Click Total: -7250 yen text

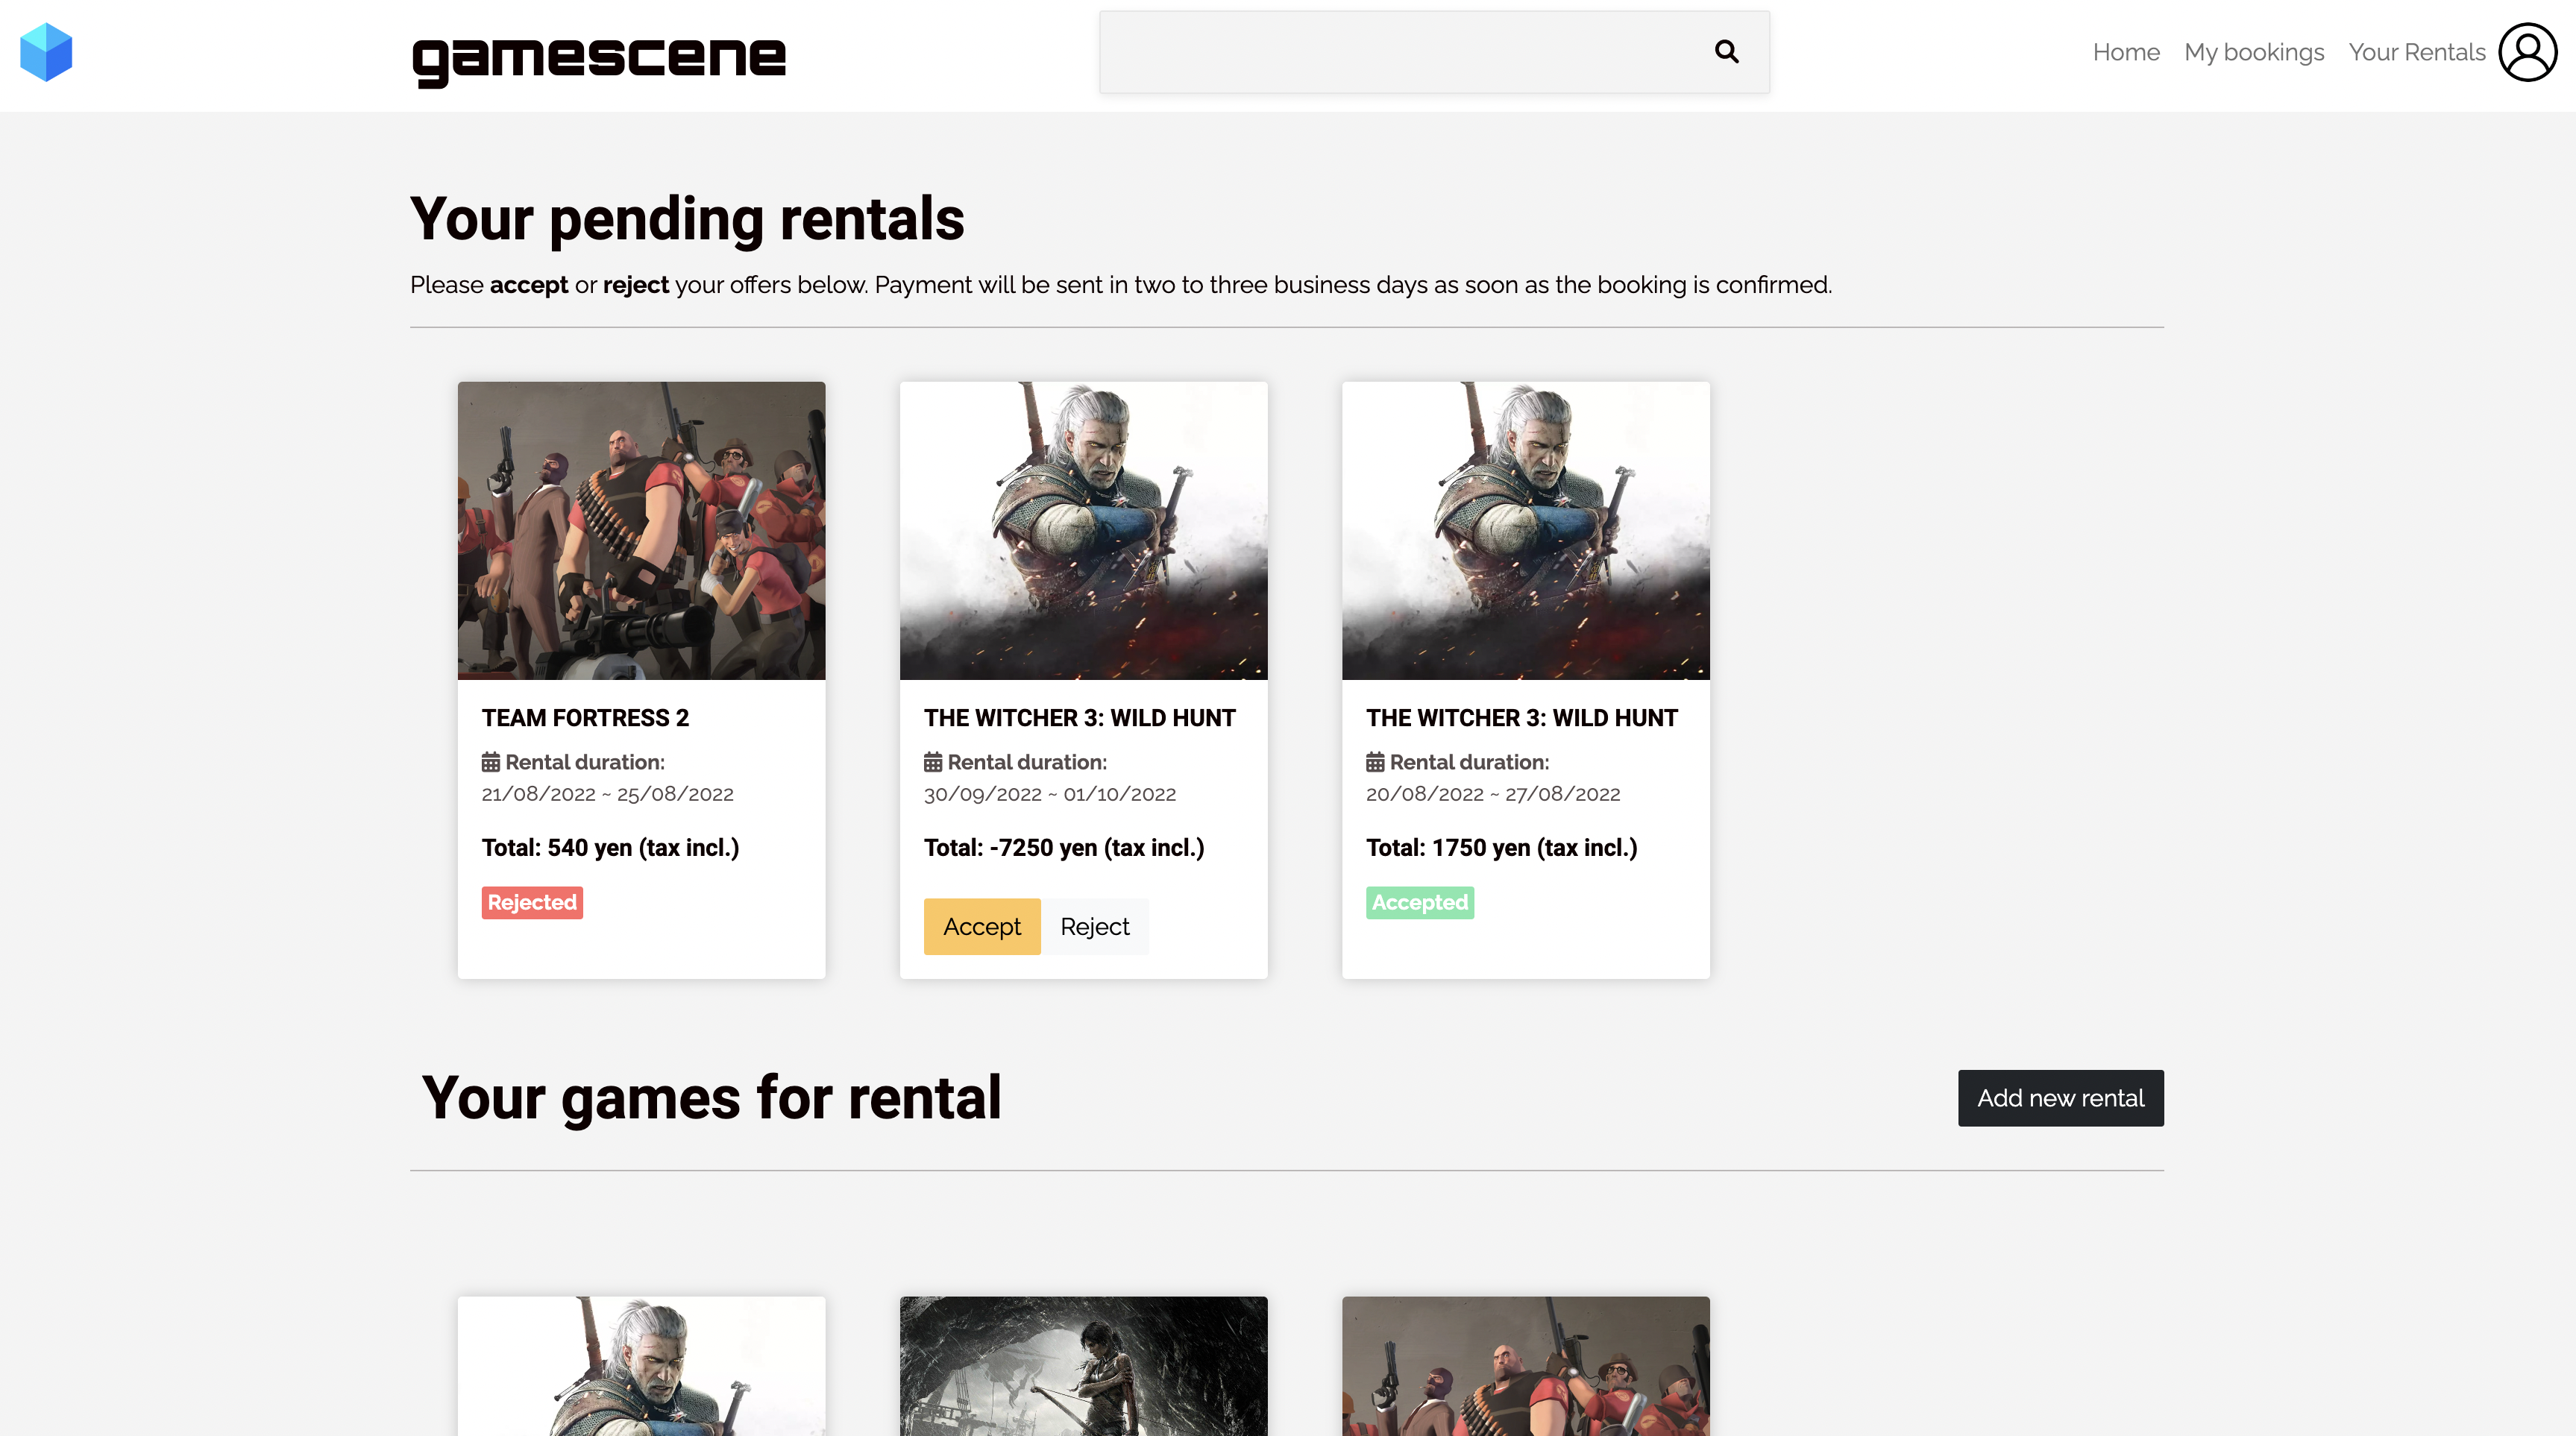tap(1064, 848)
